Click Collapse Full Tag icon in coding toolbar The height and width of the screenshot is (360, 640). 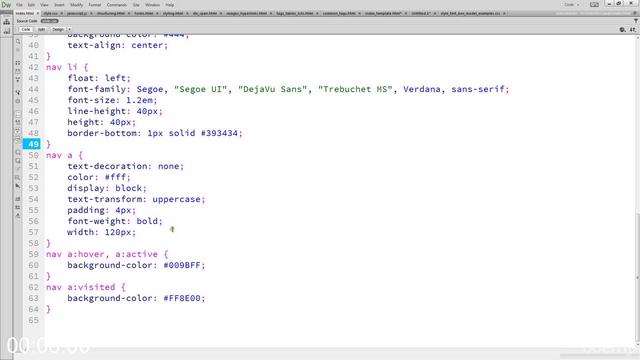[x=18, y=63]
